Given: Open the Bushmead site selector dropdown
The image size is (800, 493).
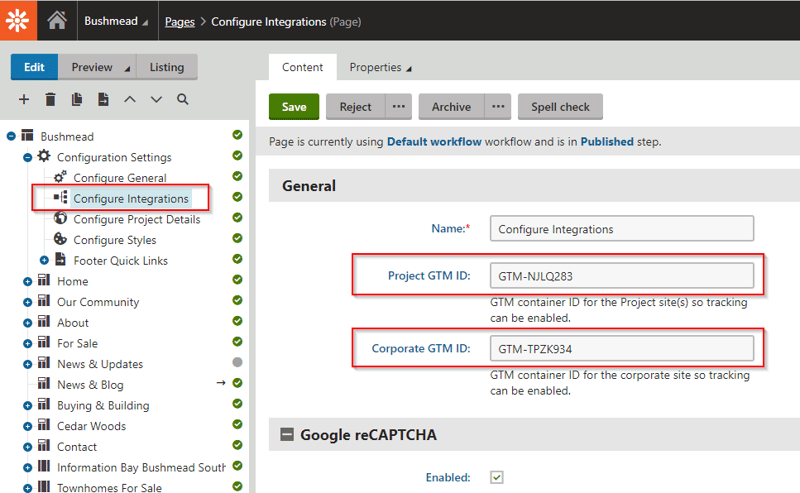Looking at the screenshot, I should tap(116, 21).
